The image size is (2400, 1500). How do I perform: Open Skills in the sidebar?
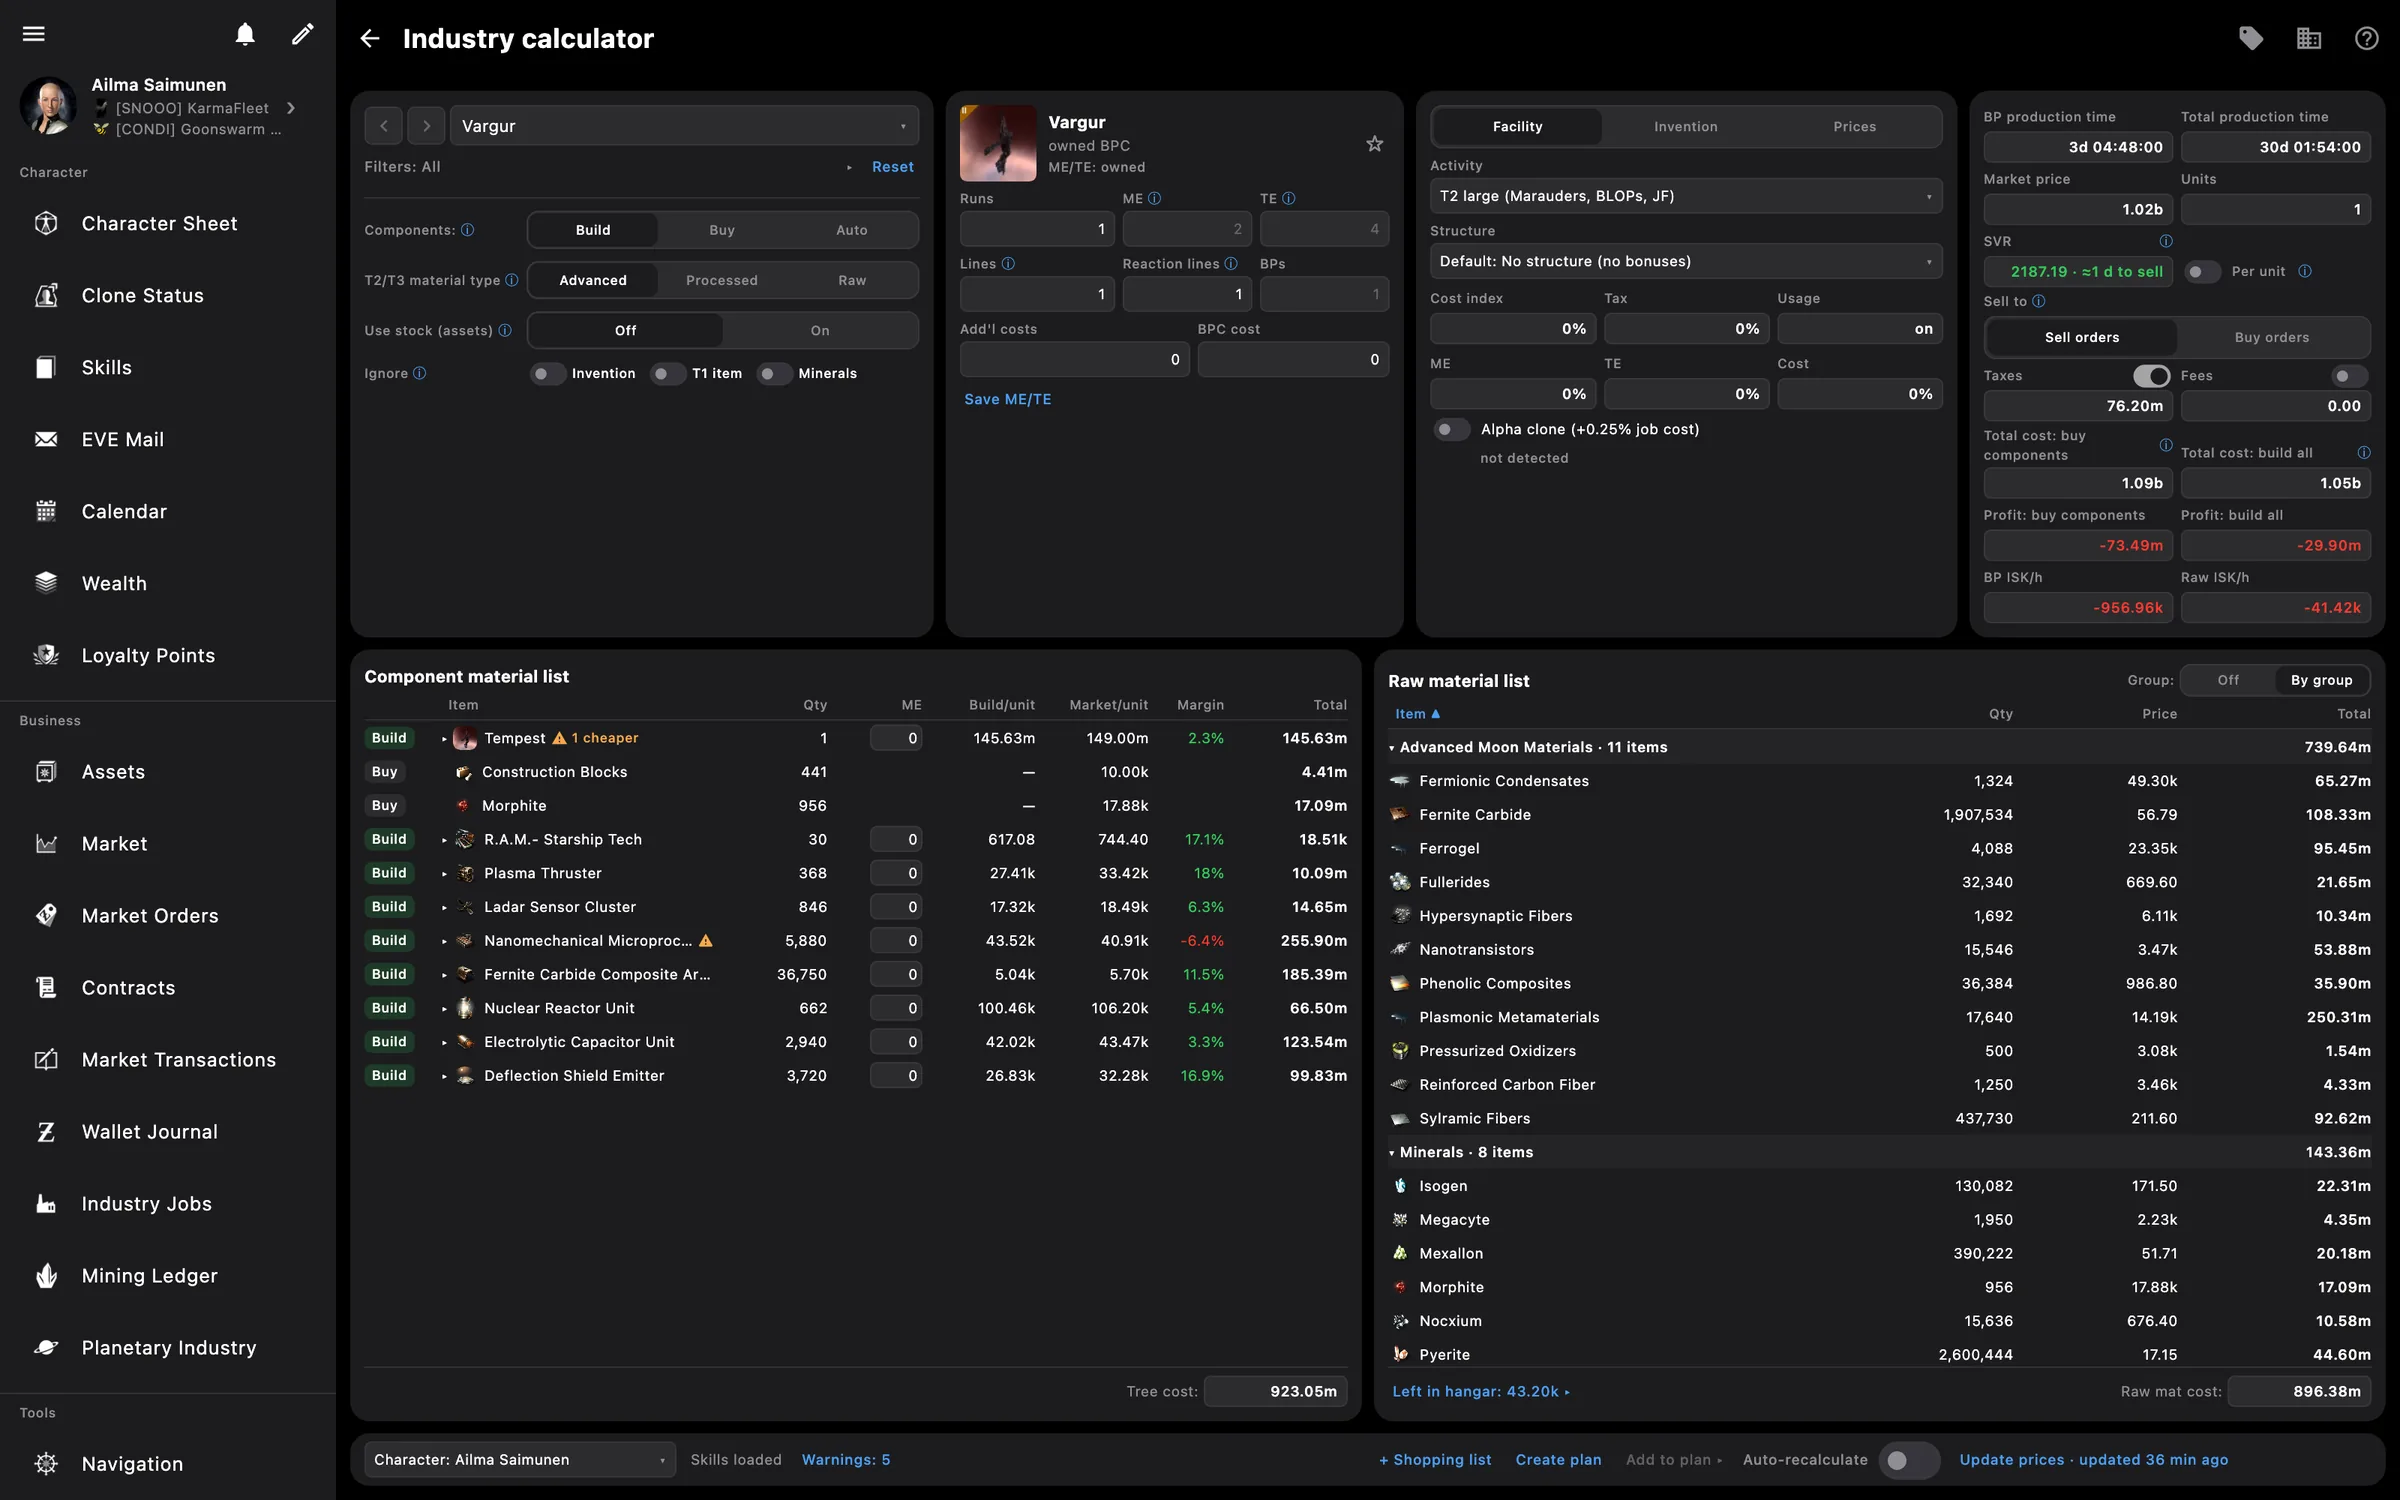[x=168, y=368]
